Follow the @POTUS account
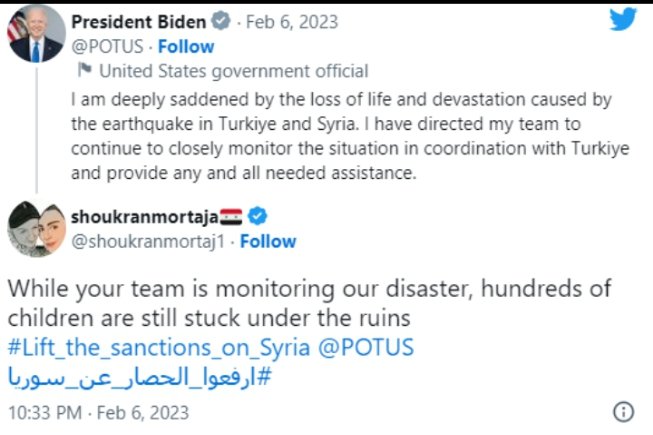The height and width of the screenshot is (435, 653). coord(187,46)
